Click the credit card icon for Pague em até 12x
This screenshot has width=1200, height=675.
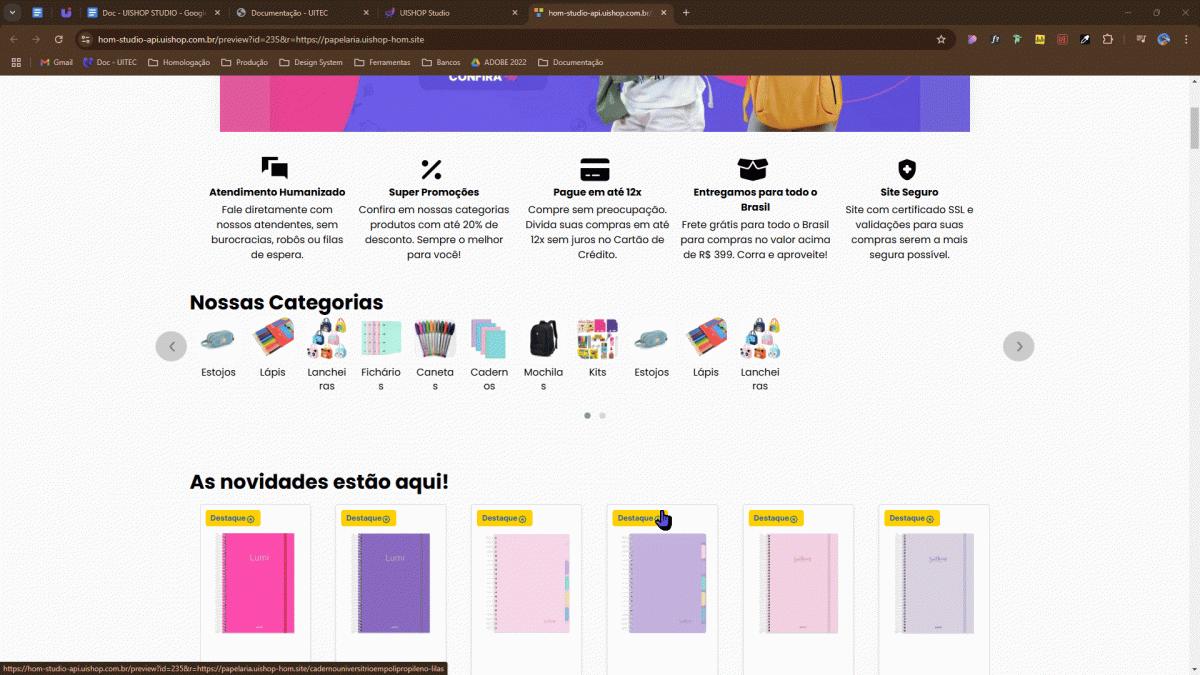click(595, 169)
